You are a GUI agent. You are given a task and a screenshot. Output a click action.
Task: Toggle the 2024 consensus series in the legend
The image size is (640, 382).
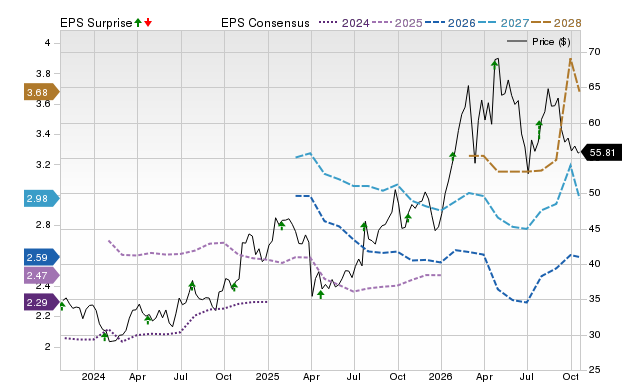click(x=344, y=23)
